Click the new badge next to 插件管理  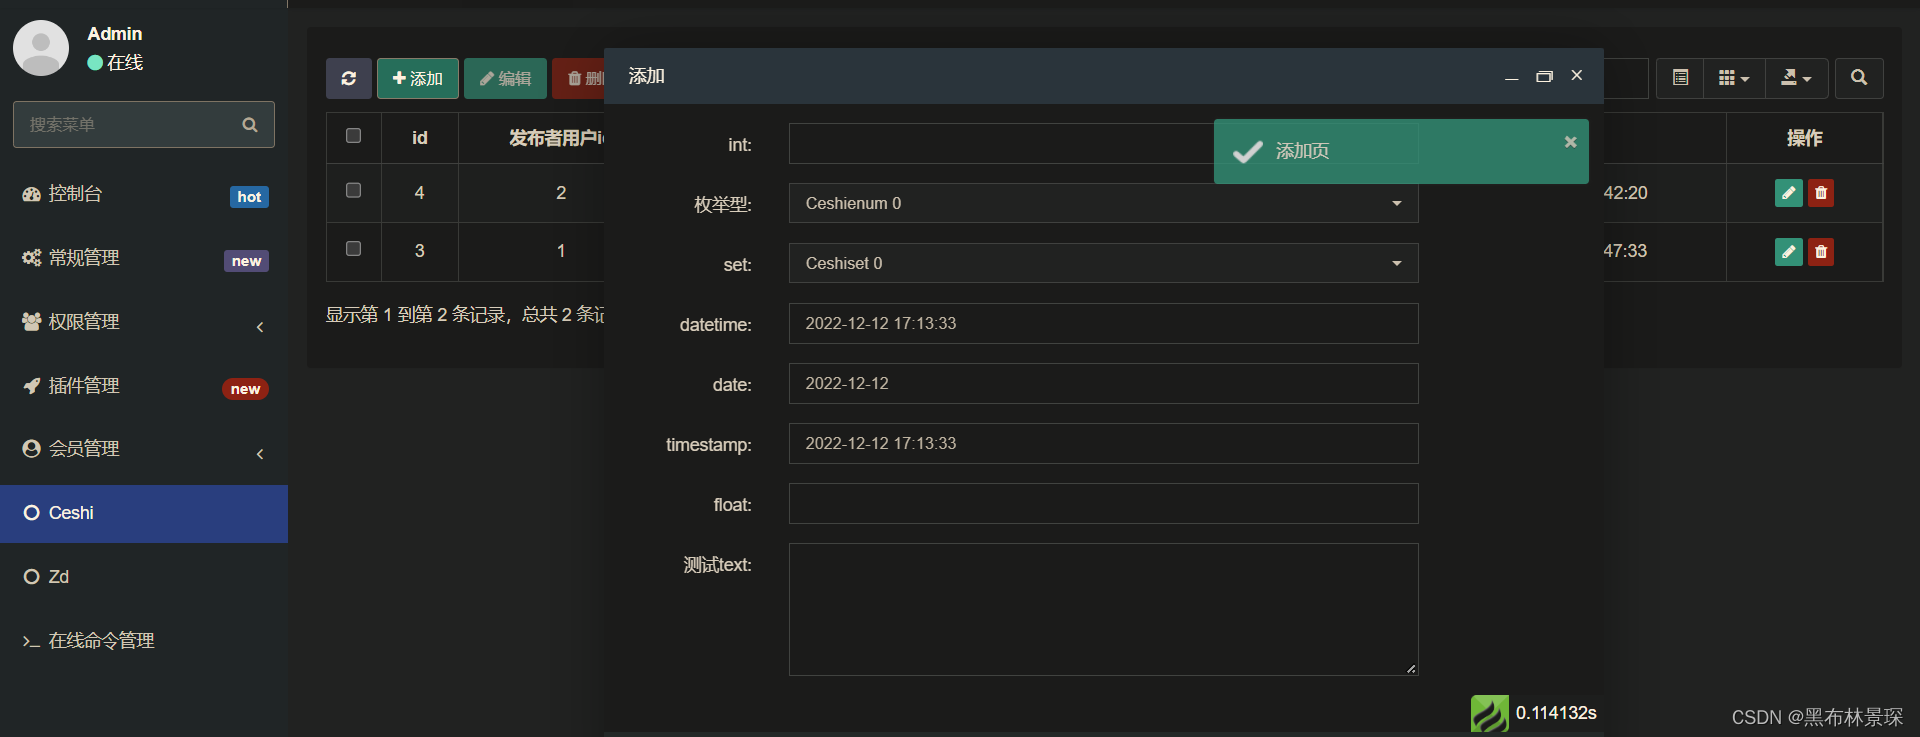tap(245, 389)
